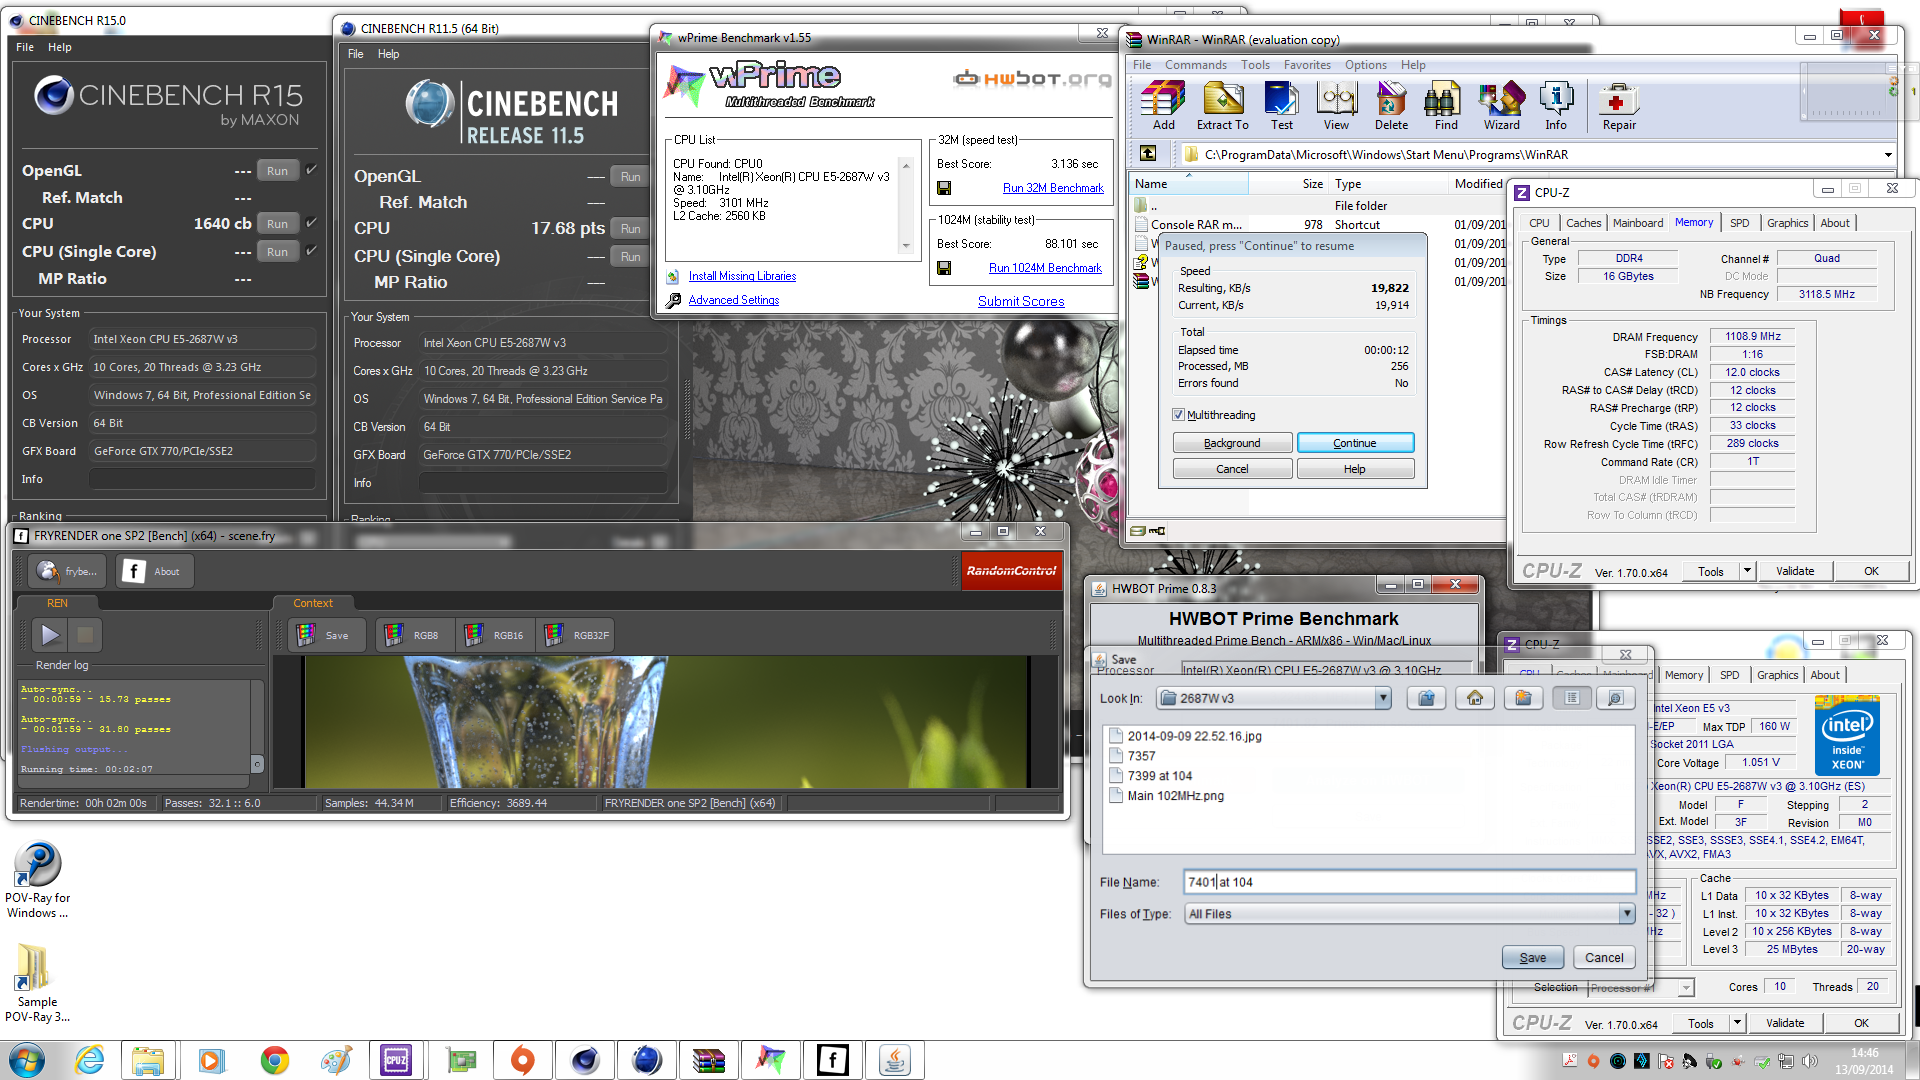1920x1080 pixels.
Task: Open Help menu in Cinebench R11.5
Action: coord(388,54)
